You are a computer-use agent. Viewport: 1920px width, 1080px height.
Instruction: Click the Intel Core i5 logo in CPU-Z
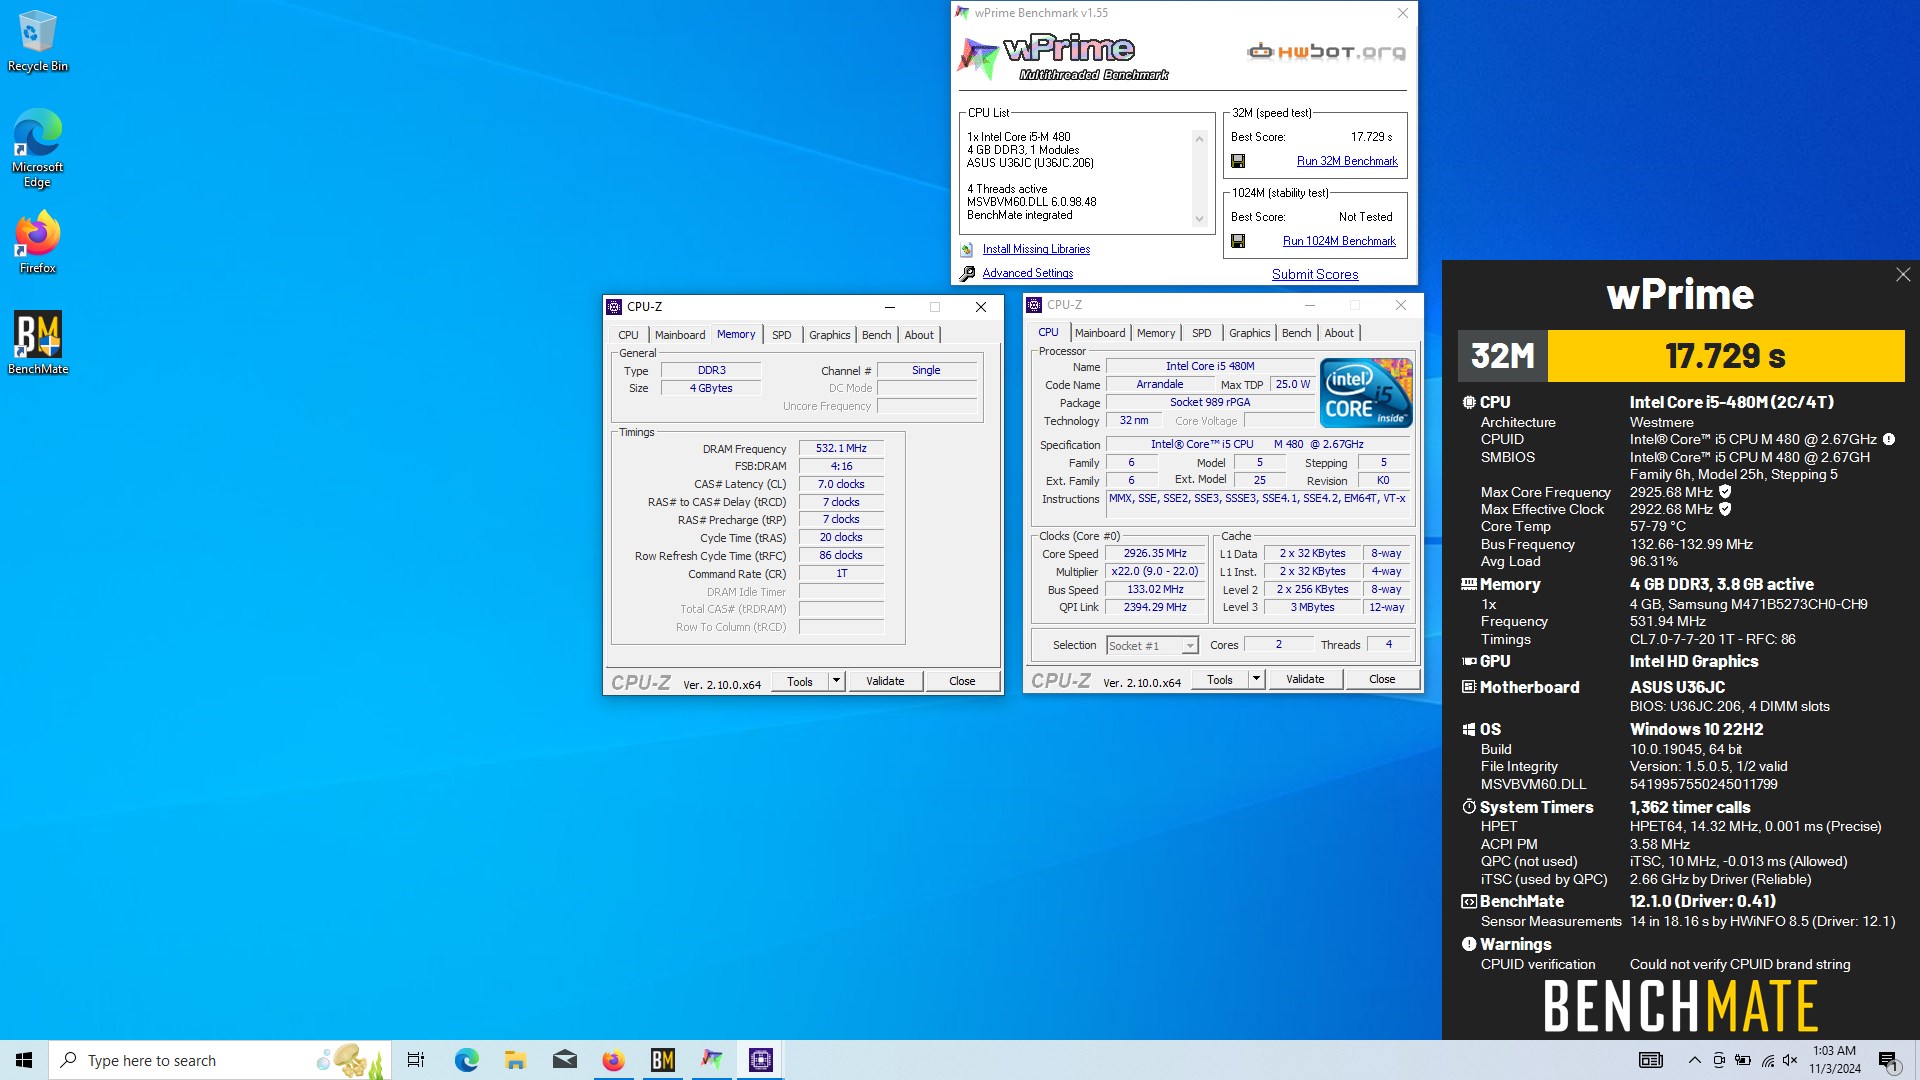pos(1366,393)
